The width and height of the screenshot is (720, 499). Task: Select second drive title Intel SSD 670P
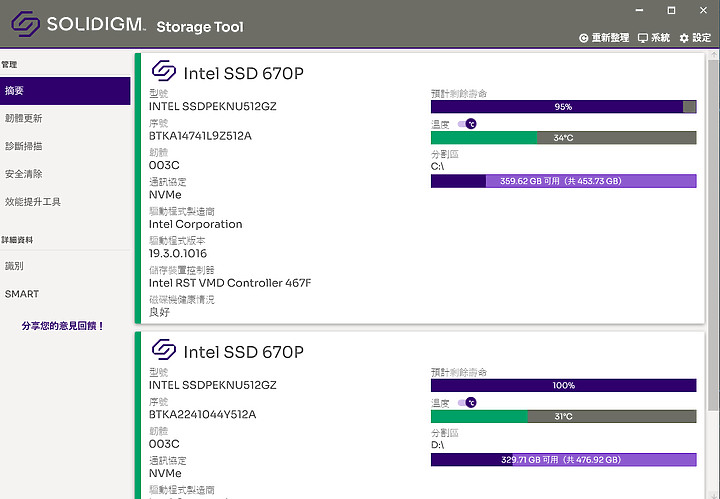coord(243,352)
